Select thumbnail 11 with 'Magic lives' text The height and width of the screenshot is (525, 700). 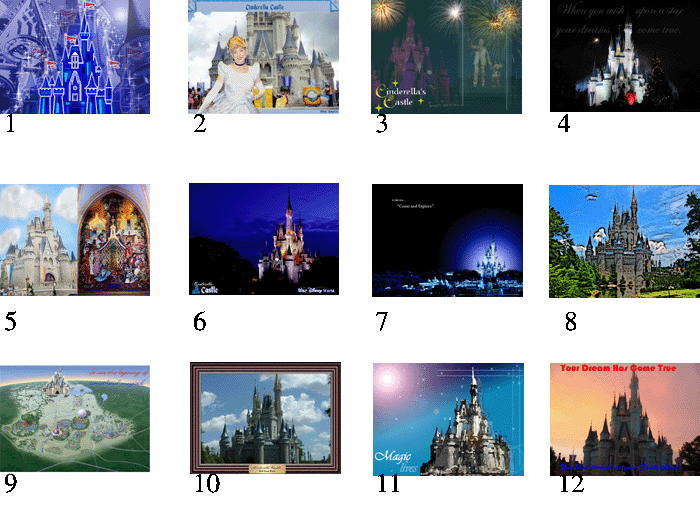click(448, 419)
